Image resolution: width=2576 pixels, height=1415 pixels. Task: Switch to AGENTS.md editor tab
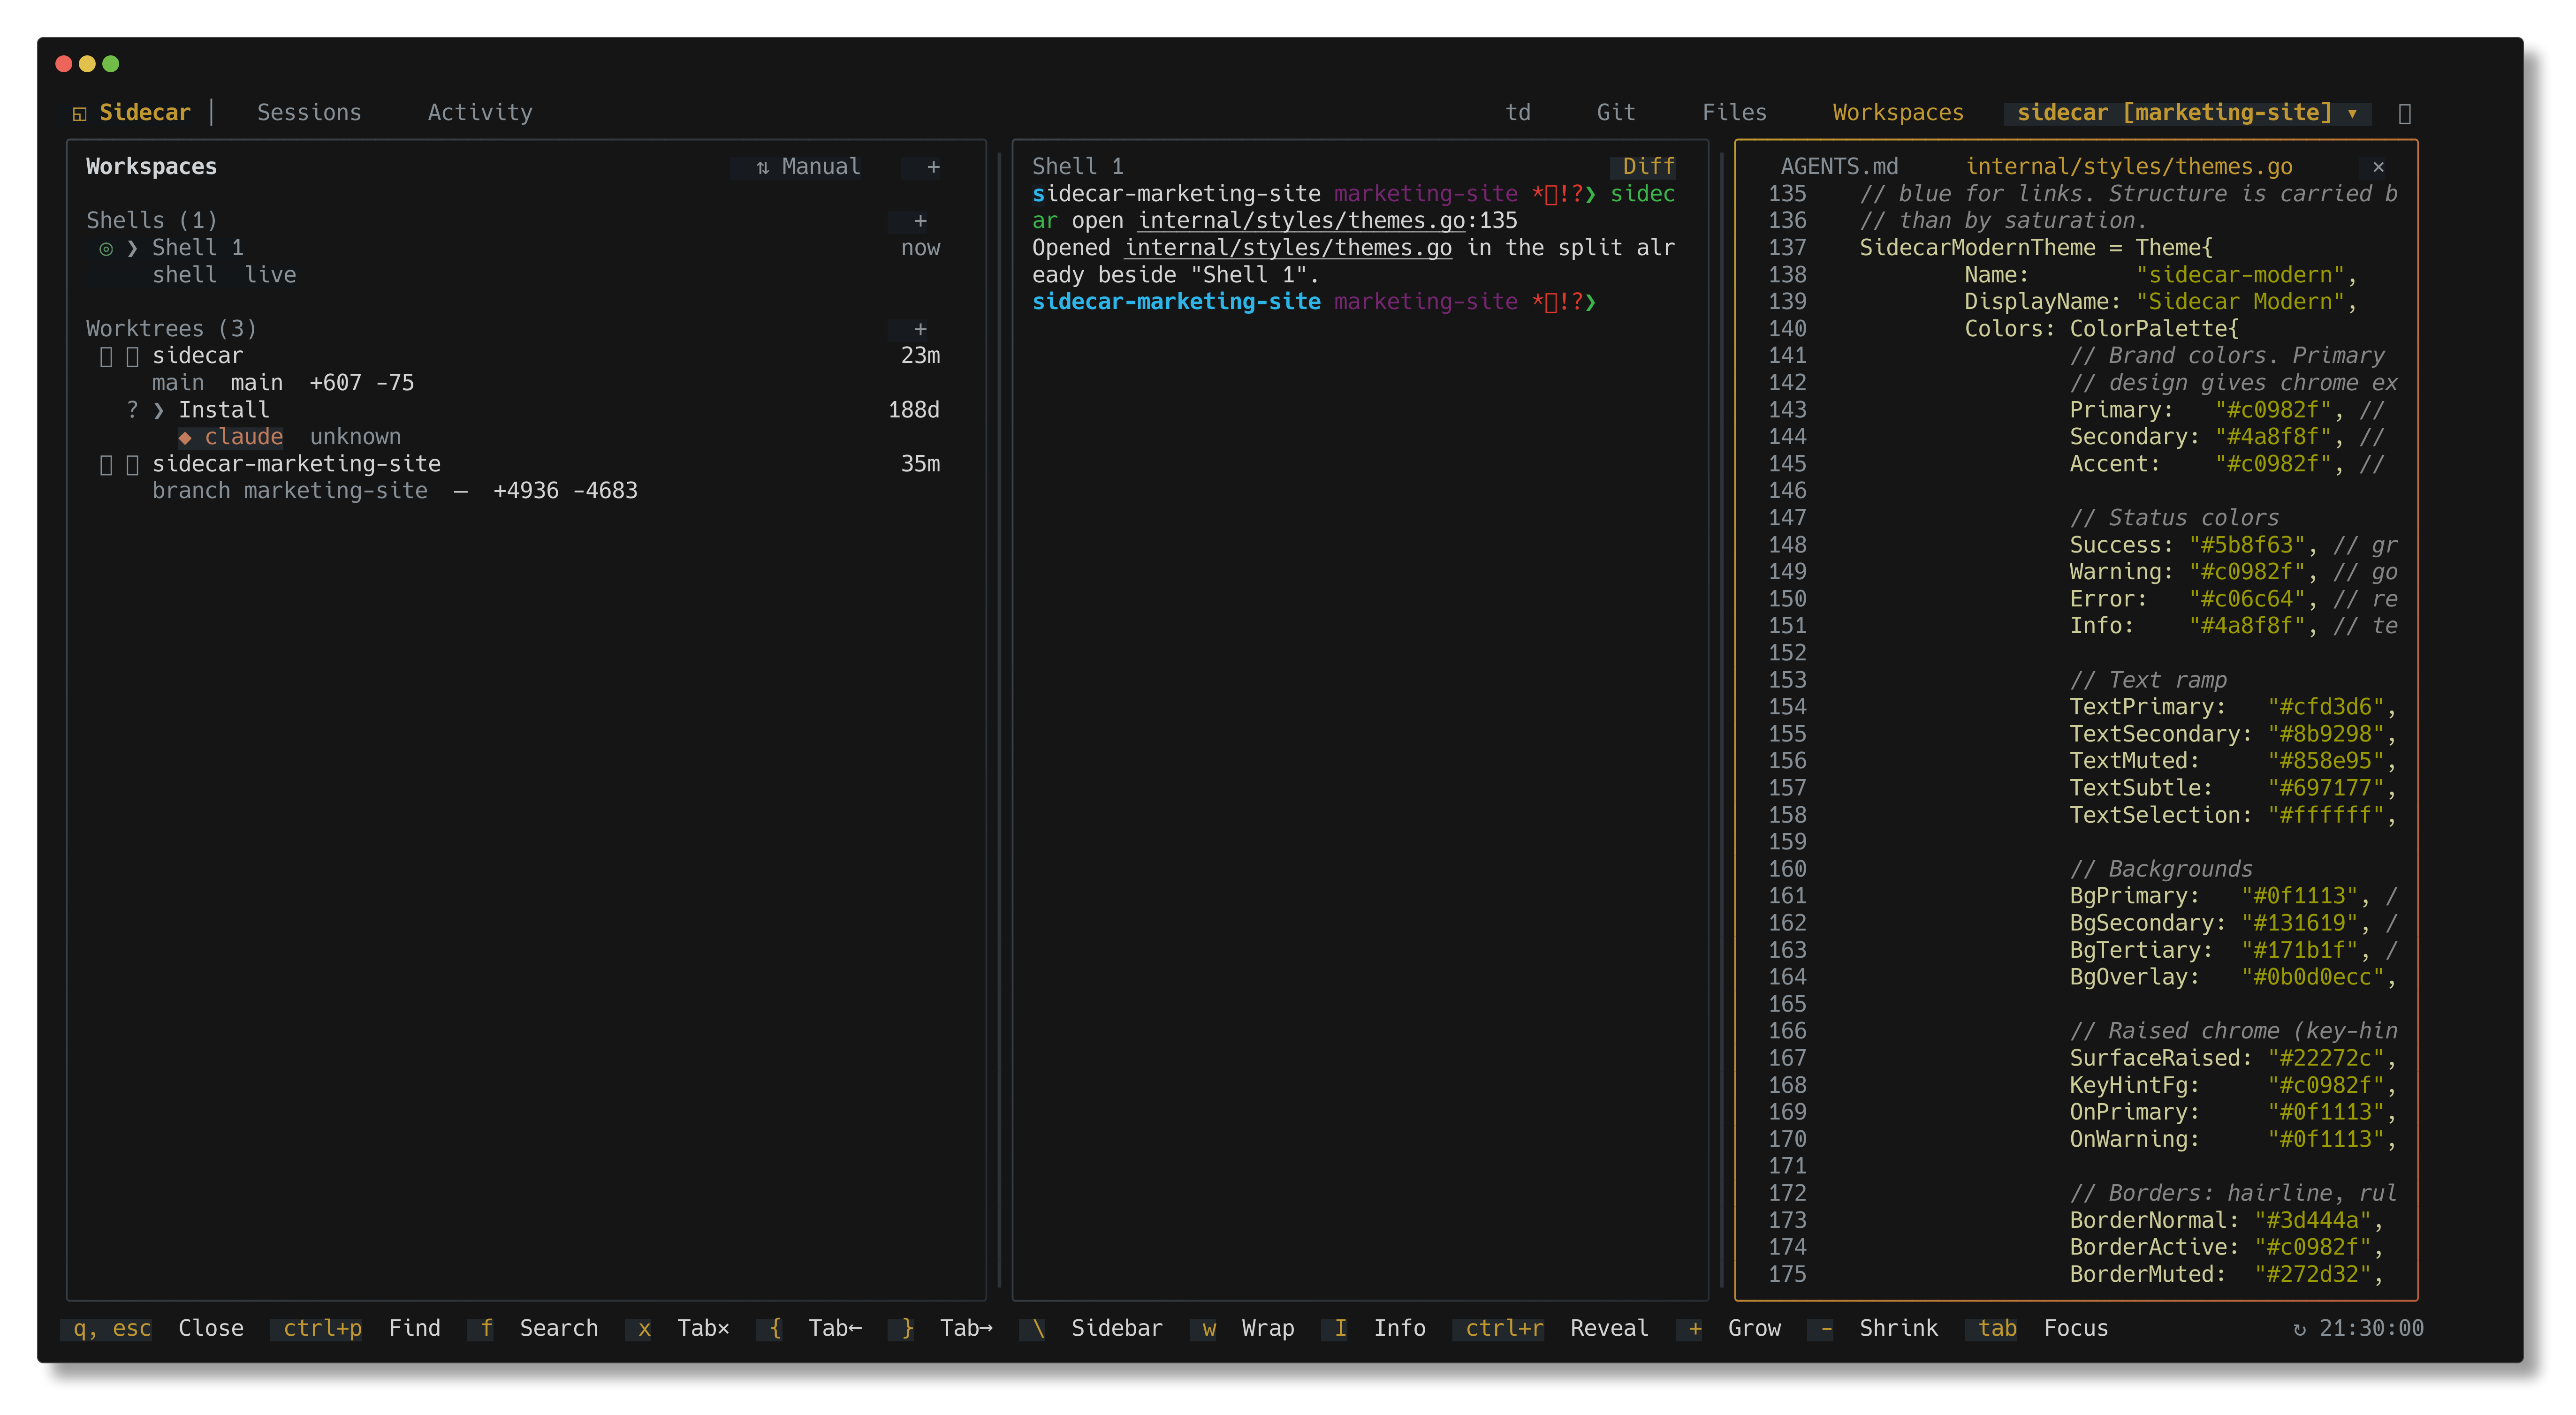(x=1839, y=167)
